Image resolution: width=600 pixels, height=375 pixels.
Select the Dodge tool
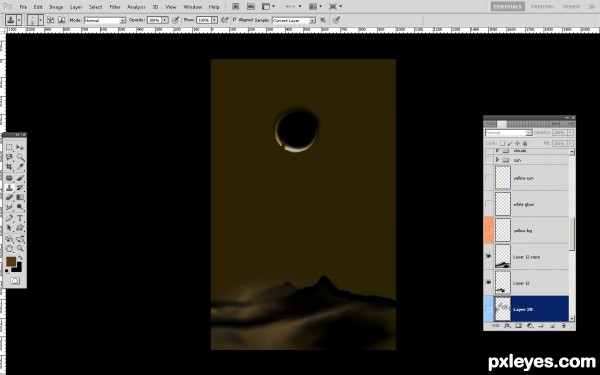point(20,207)
